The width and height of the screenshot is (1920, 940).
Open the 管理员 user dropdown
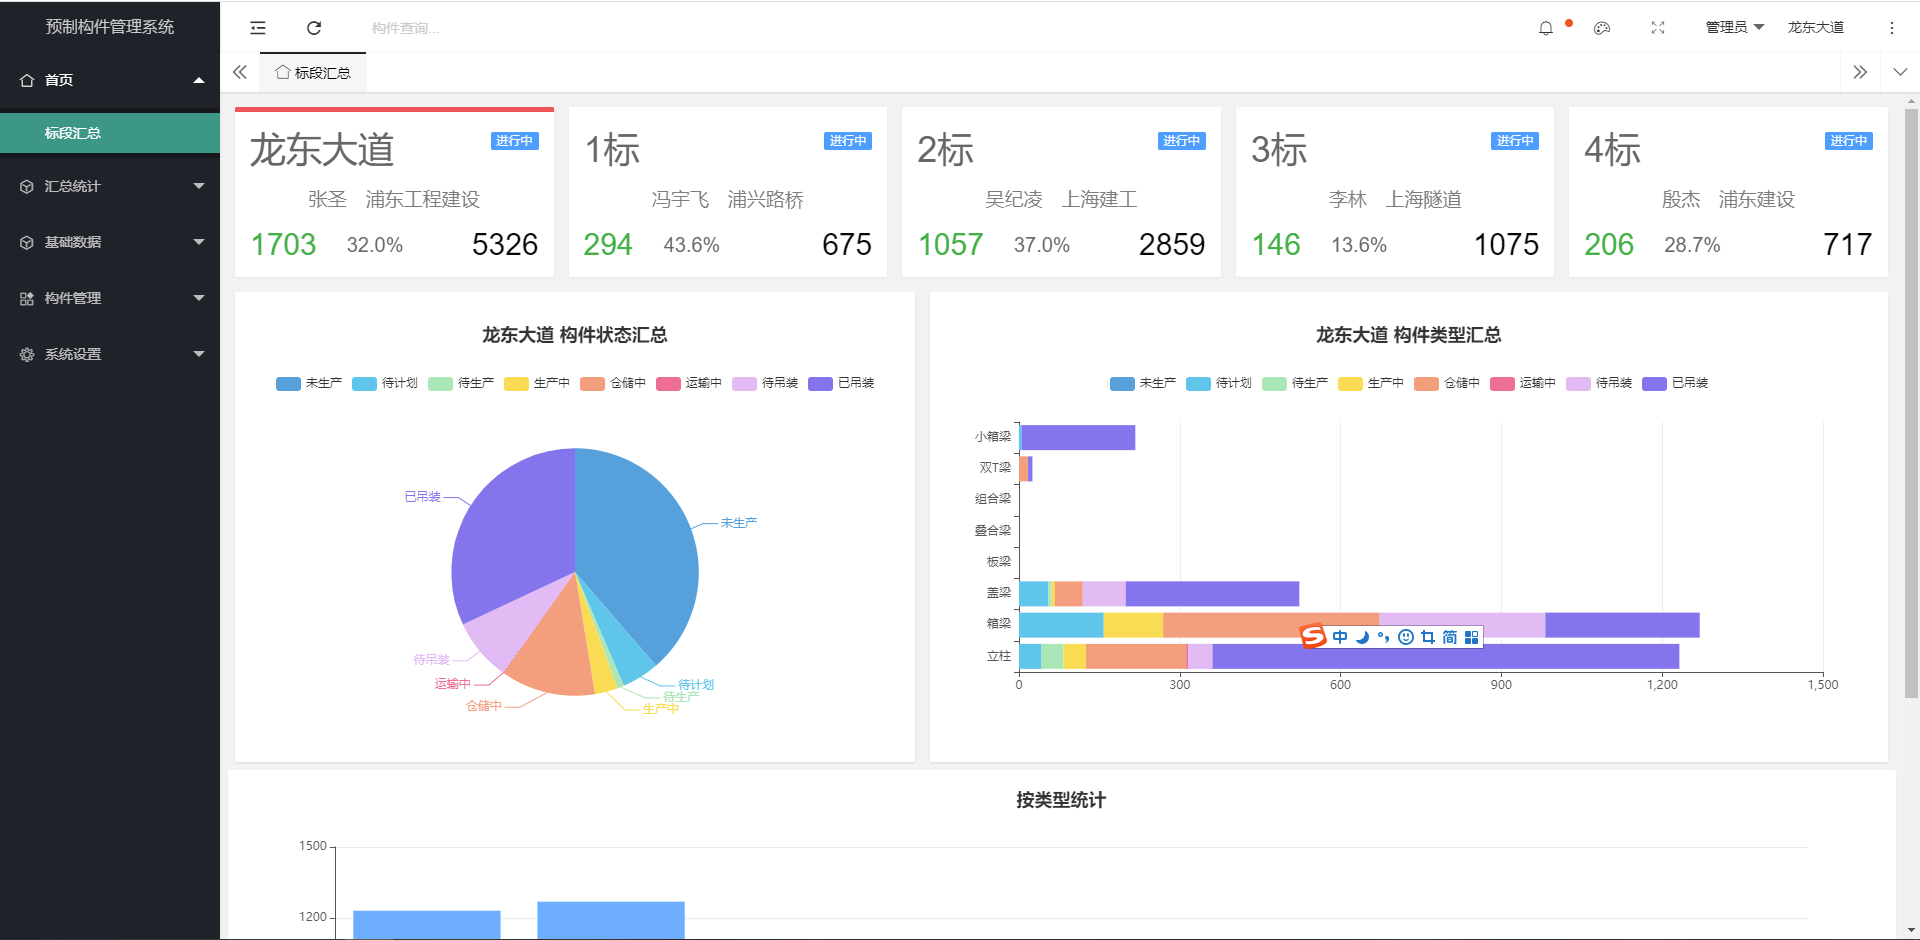1734,28
